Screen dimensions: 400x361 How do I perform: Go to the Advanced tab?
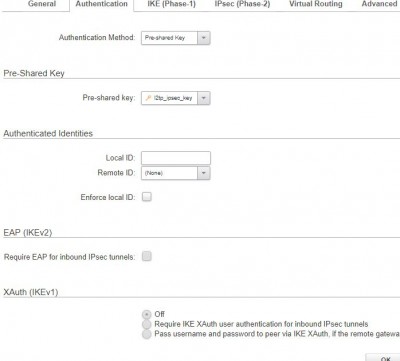tap(379, 4)
